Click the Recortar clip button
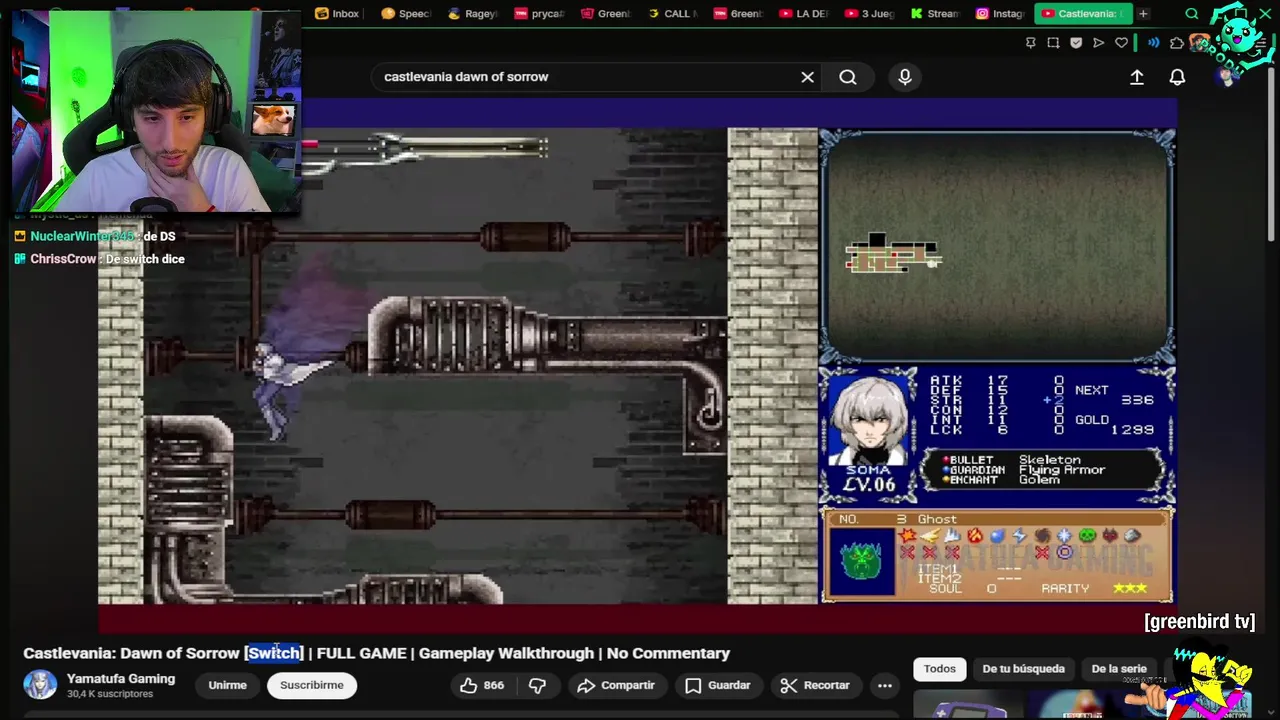The height and width of the screenshot is (720, 1280). click(x=815, y=685)
